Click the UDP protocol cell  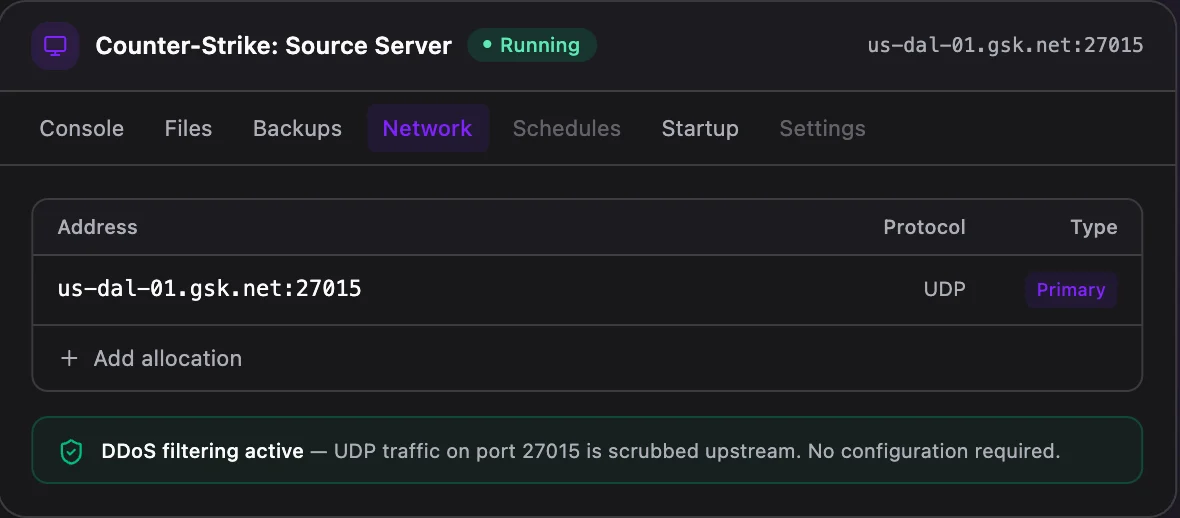click(944, 290)
